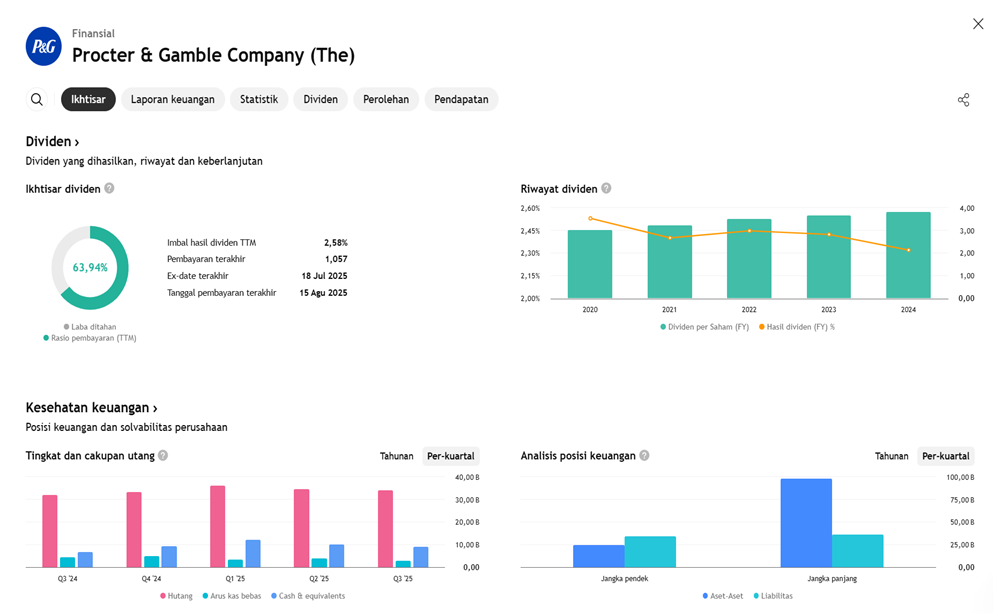
Task: Click the Q3 '24 axis label
Action: pos(68,579)
